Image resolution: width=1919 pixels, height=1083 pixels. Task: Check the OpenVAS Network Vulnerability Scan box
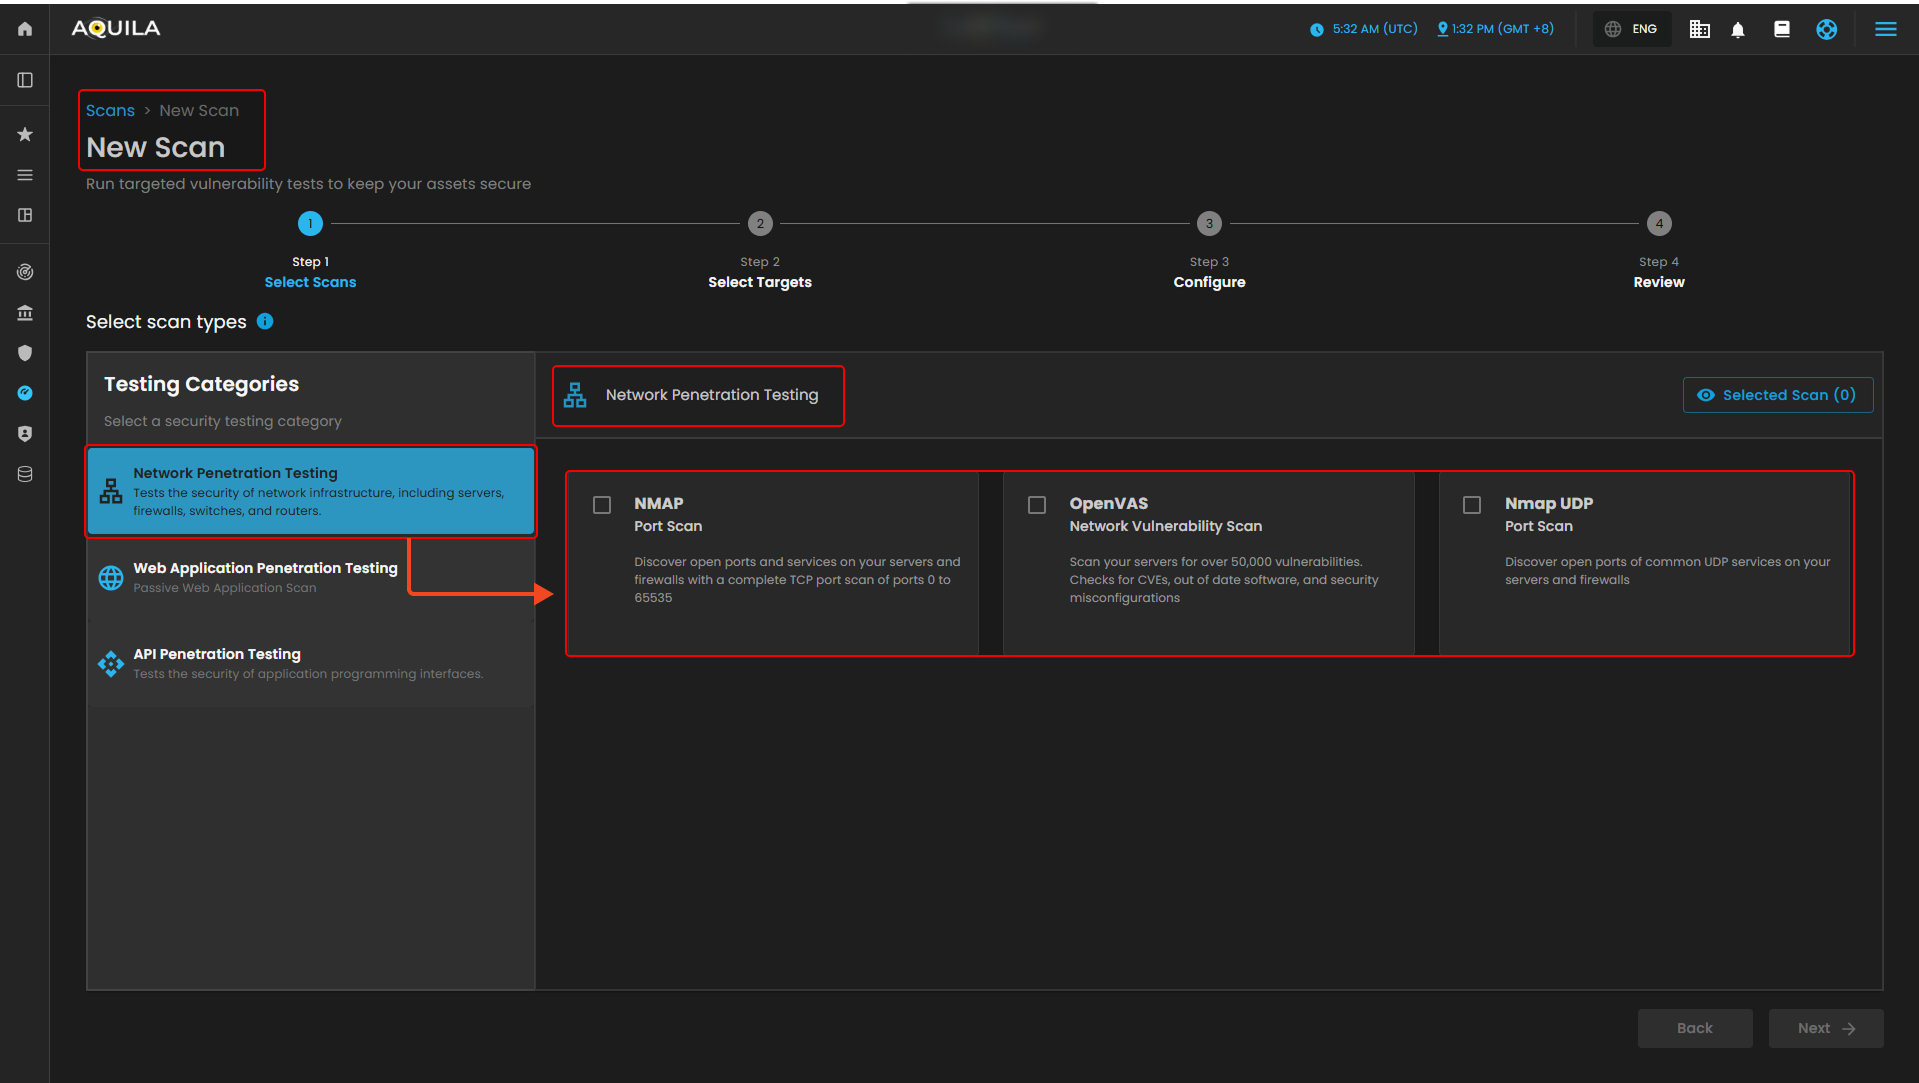pyautogui.click(x=1037, y=505)
